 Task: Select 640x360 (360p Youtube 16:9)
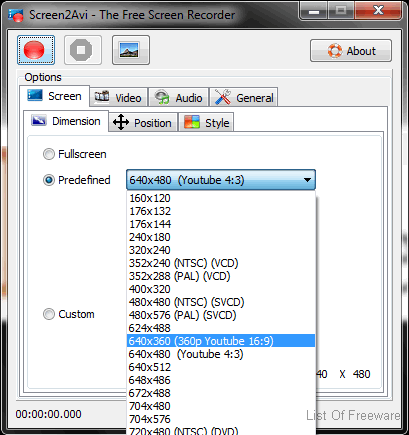click(221, 341)
